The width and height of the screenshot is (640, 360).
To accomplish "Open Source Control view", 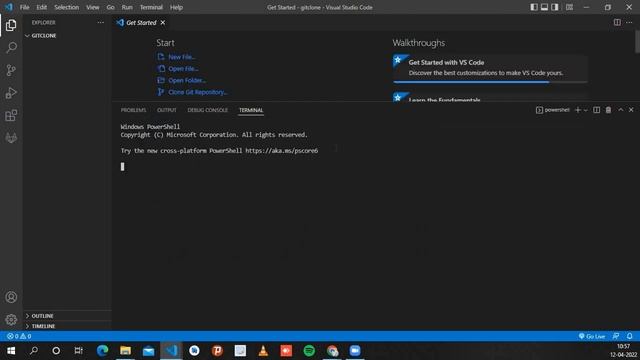I will pyautogui.click(x=11, y=70).
